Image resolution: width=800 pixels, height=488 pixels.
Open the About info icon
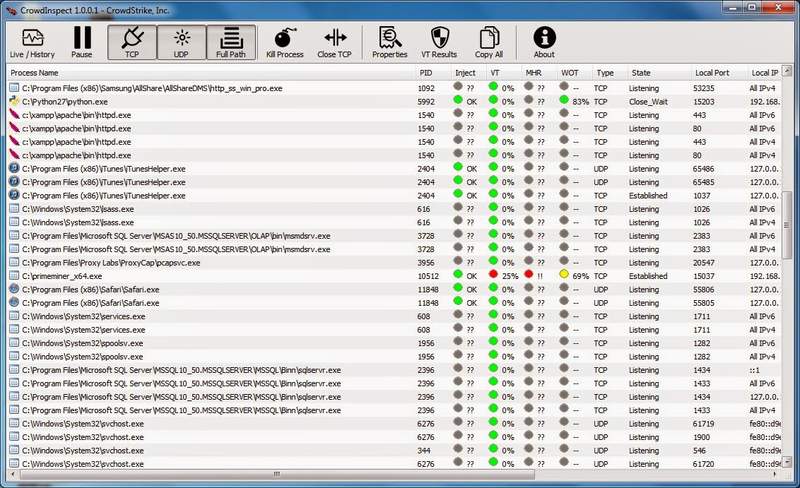click(x=544, y=43)
